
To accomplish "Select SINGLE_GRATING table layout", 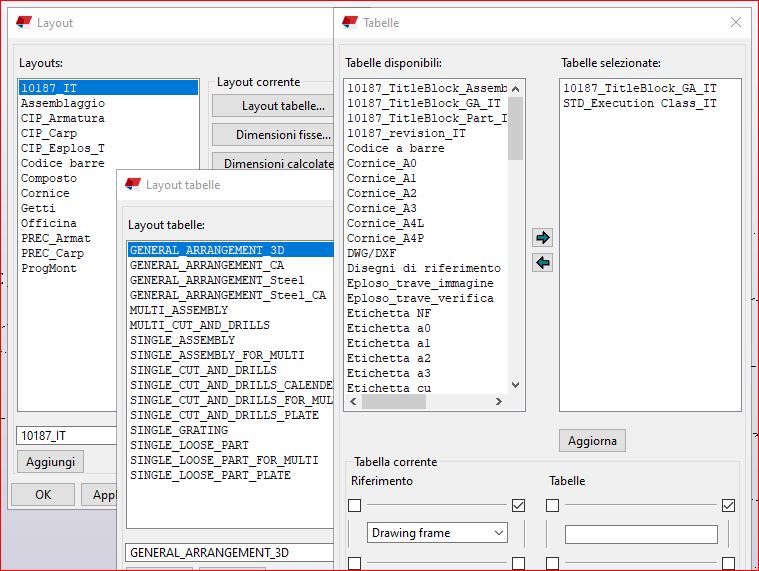I will pyautogui.click(x=179, y=430).
